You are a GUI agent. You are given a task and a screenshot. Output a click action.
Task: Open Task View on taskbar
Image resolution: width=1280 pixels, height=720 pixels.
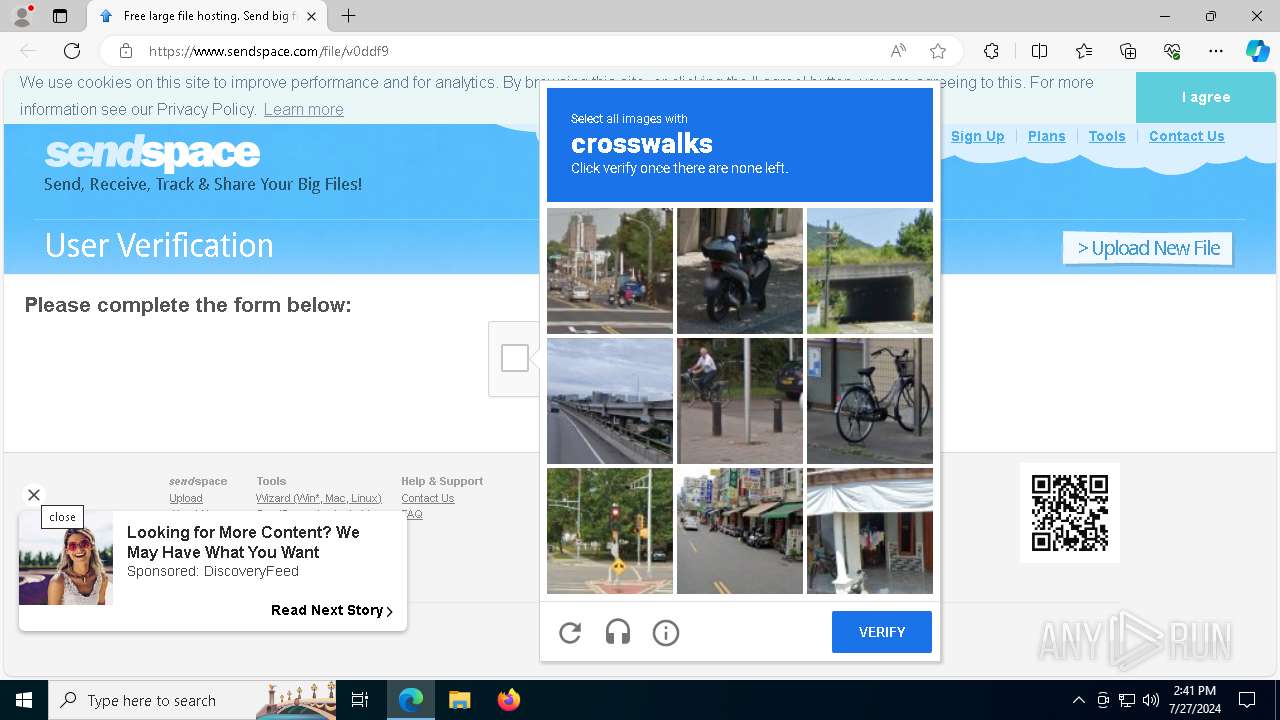pyautogui.click(x=360, y=700)
